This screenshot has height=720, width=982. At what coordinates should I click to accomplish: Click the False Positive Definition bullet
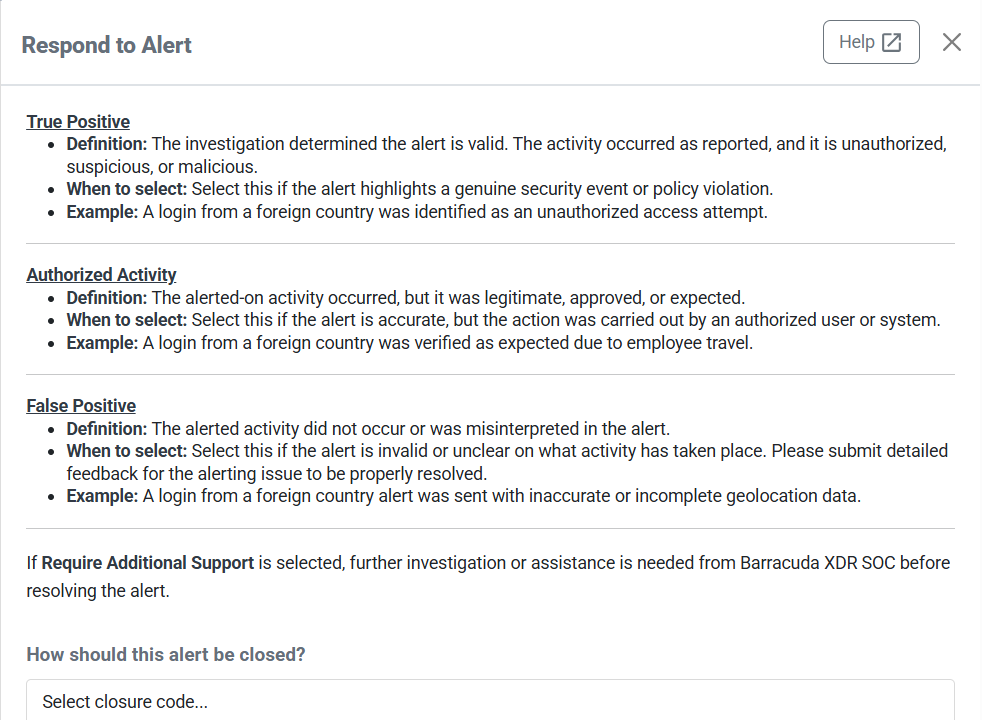coord(368,429)
